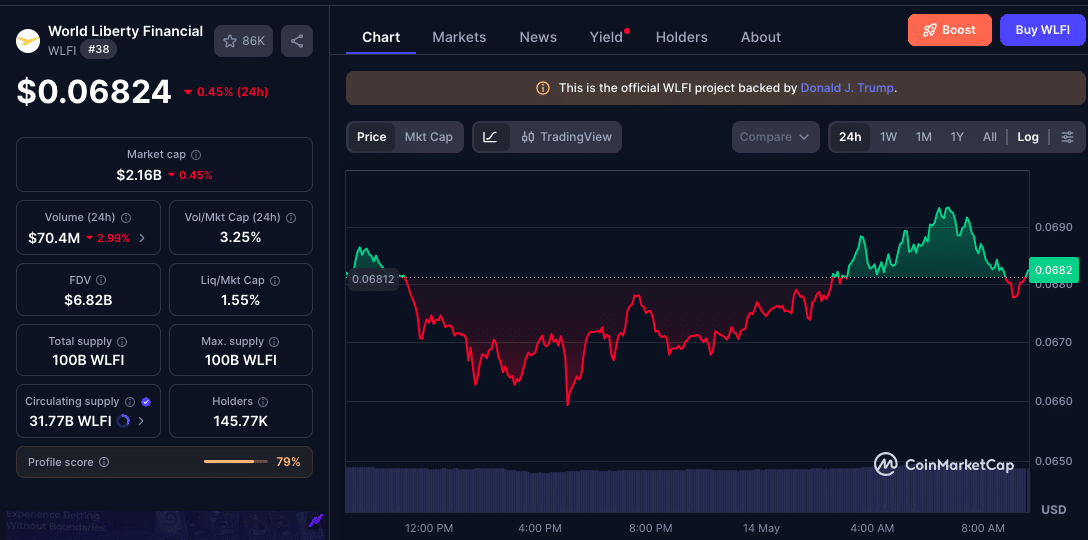Select the All time range

tap(989, 137)
